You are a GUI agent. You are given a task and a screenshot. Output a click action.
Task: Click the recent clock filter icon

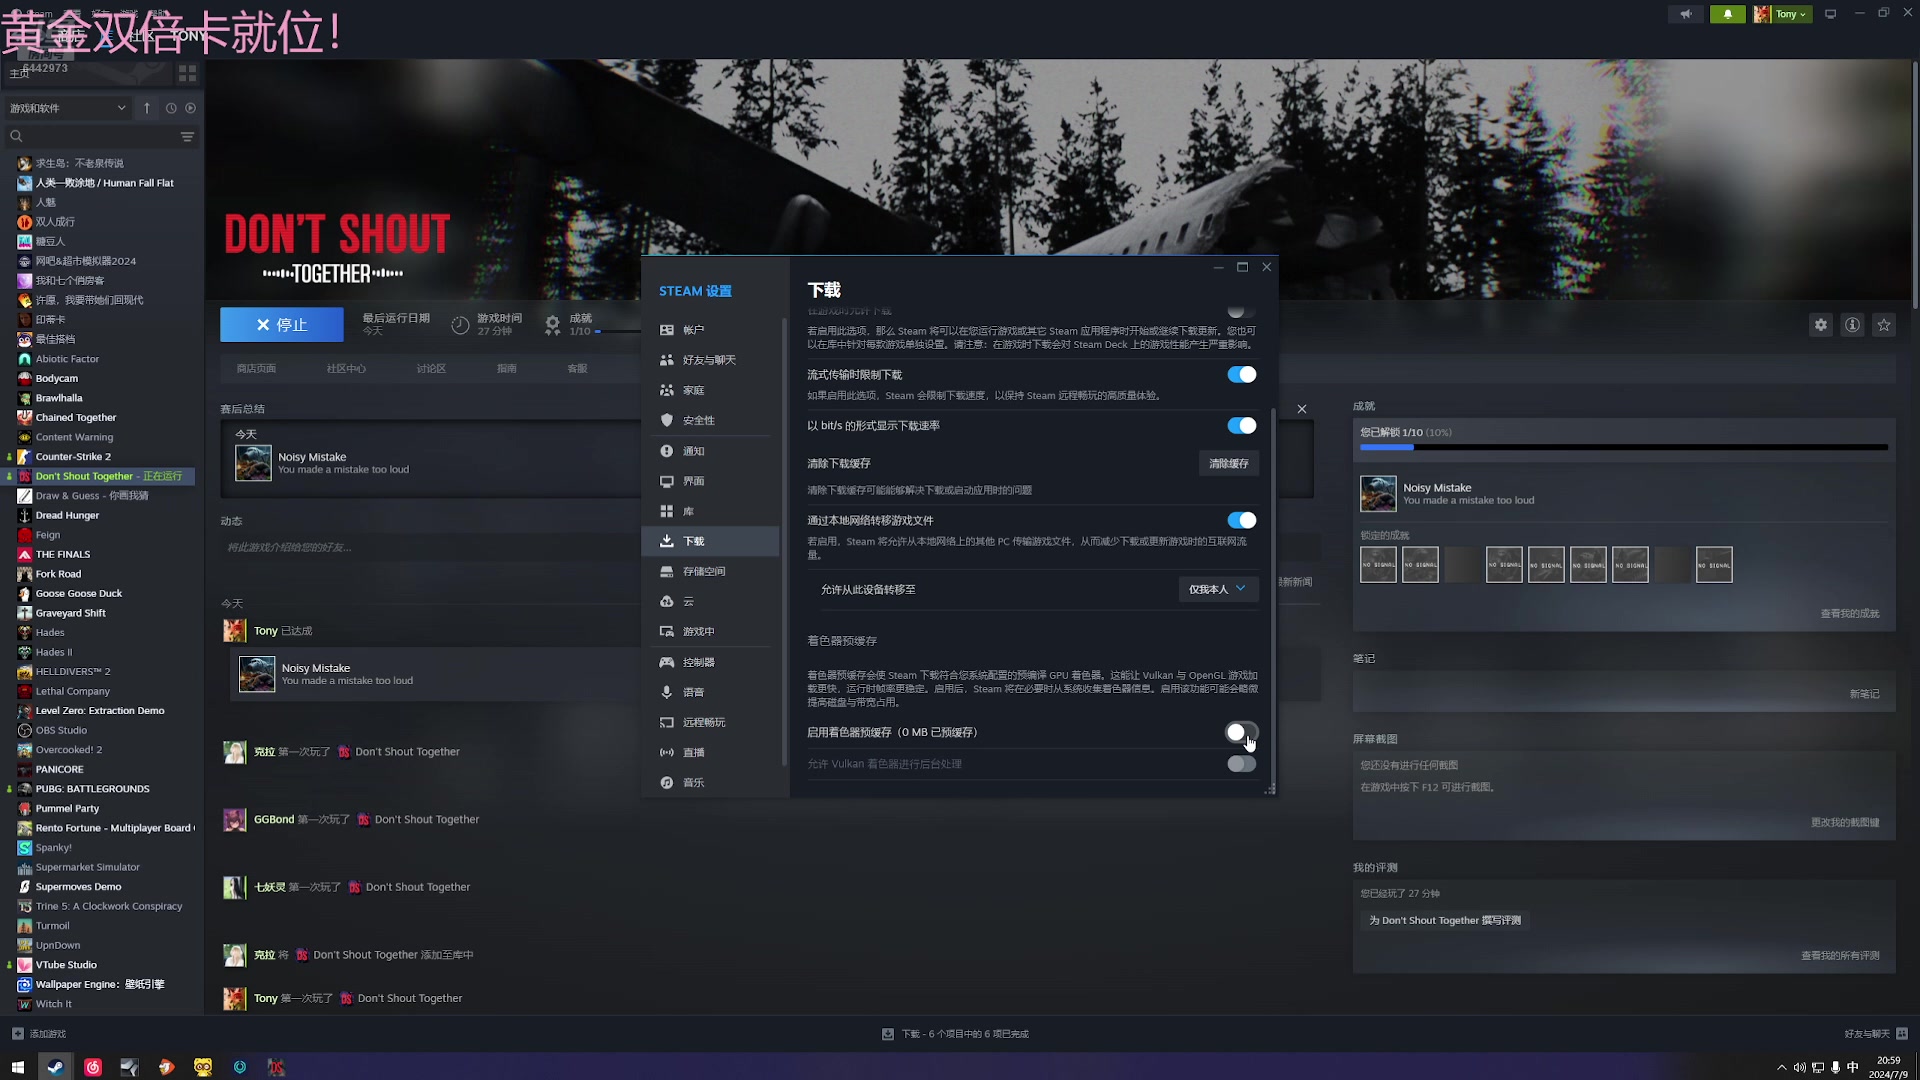click(171, 108)
